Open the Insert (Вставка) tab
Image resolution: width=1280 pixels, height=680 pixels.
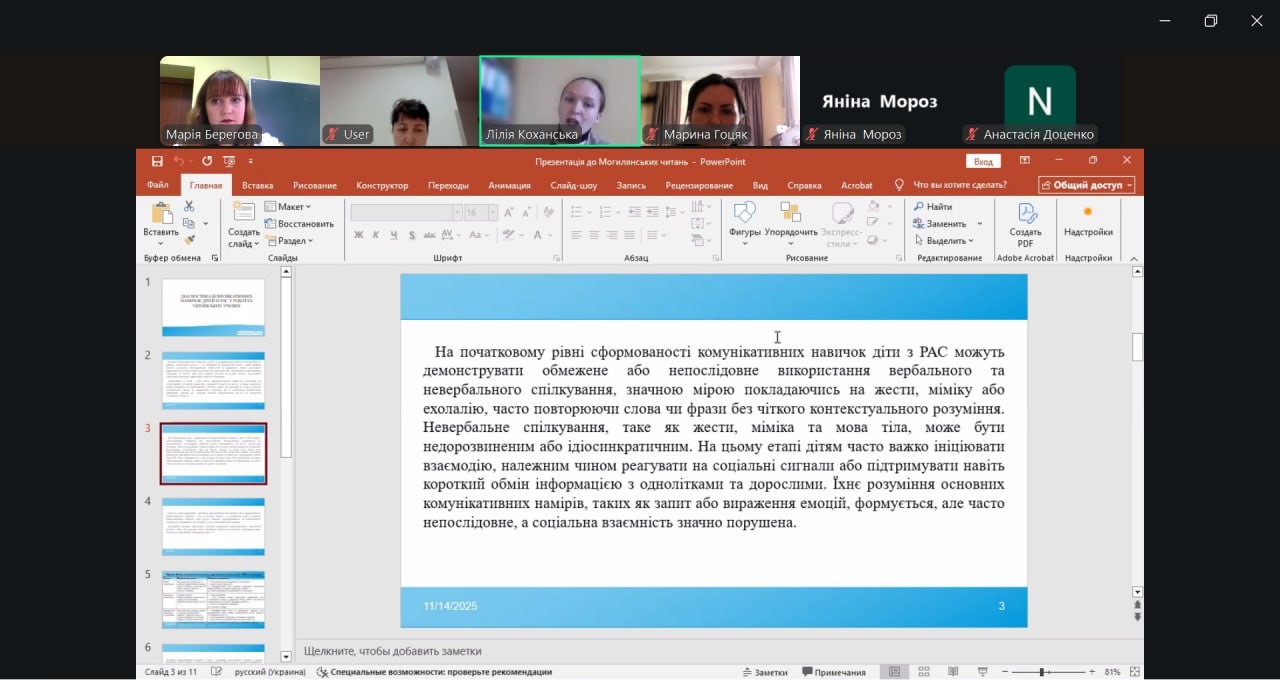pyautogui.click(x=257, y=185)
